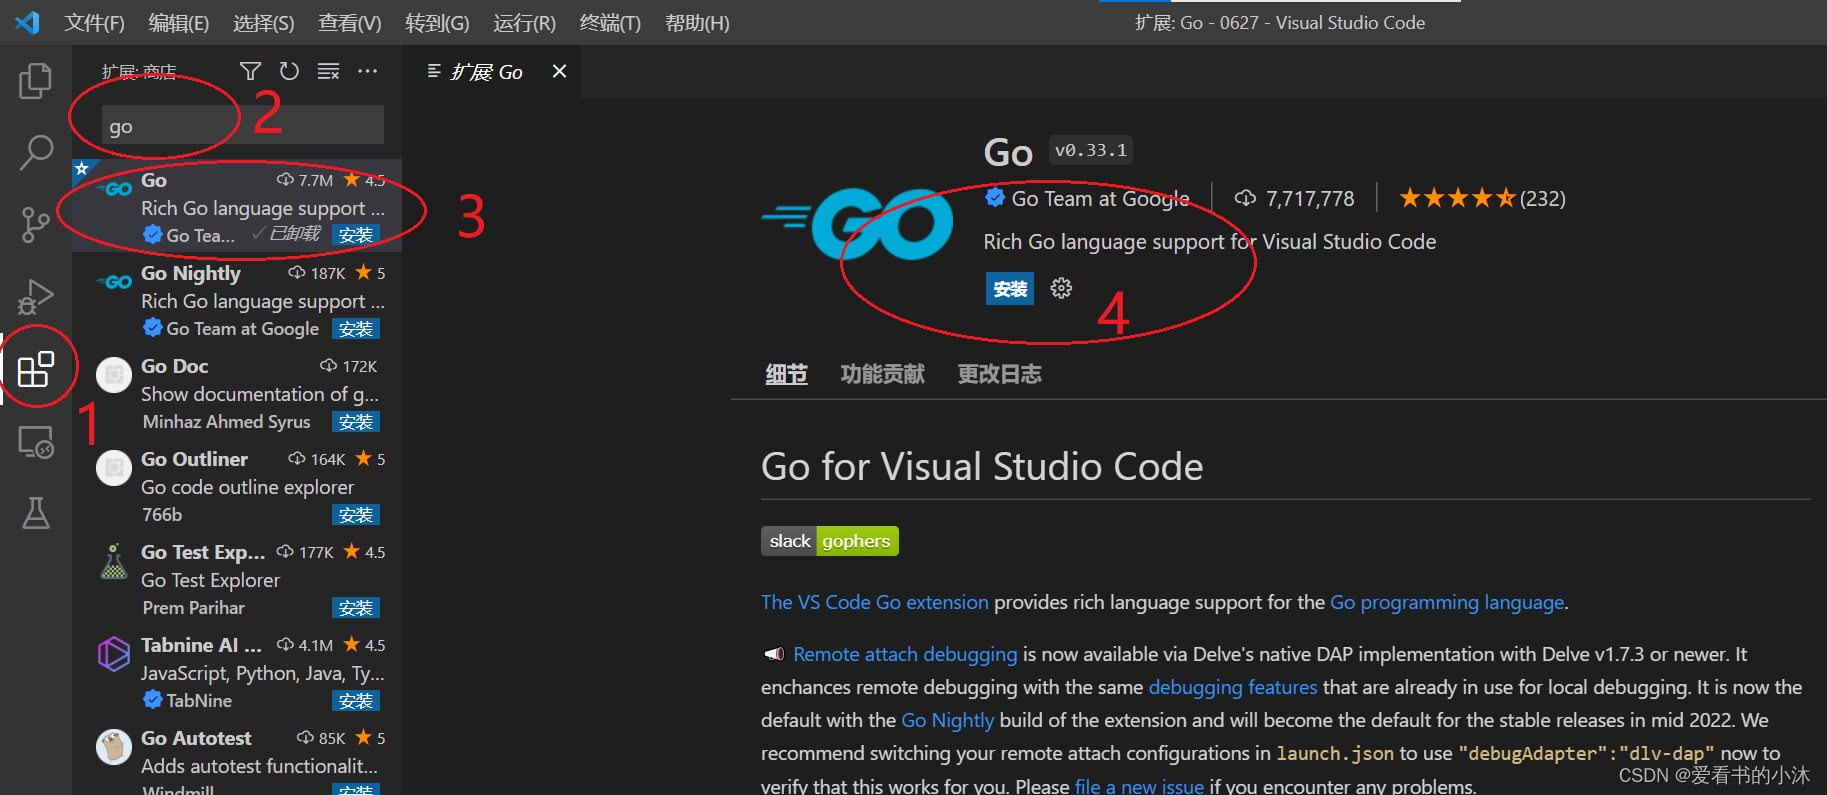The image size is (1827, 795).
Task: Open the file a new issue link
Action: coord(1139,786)
